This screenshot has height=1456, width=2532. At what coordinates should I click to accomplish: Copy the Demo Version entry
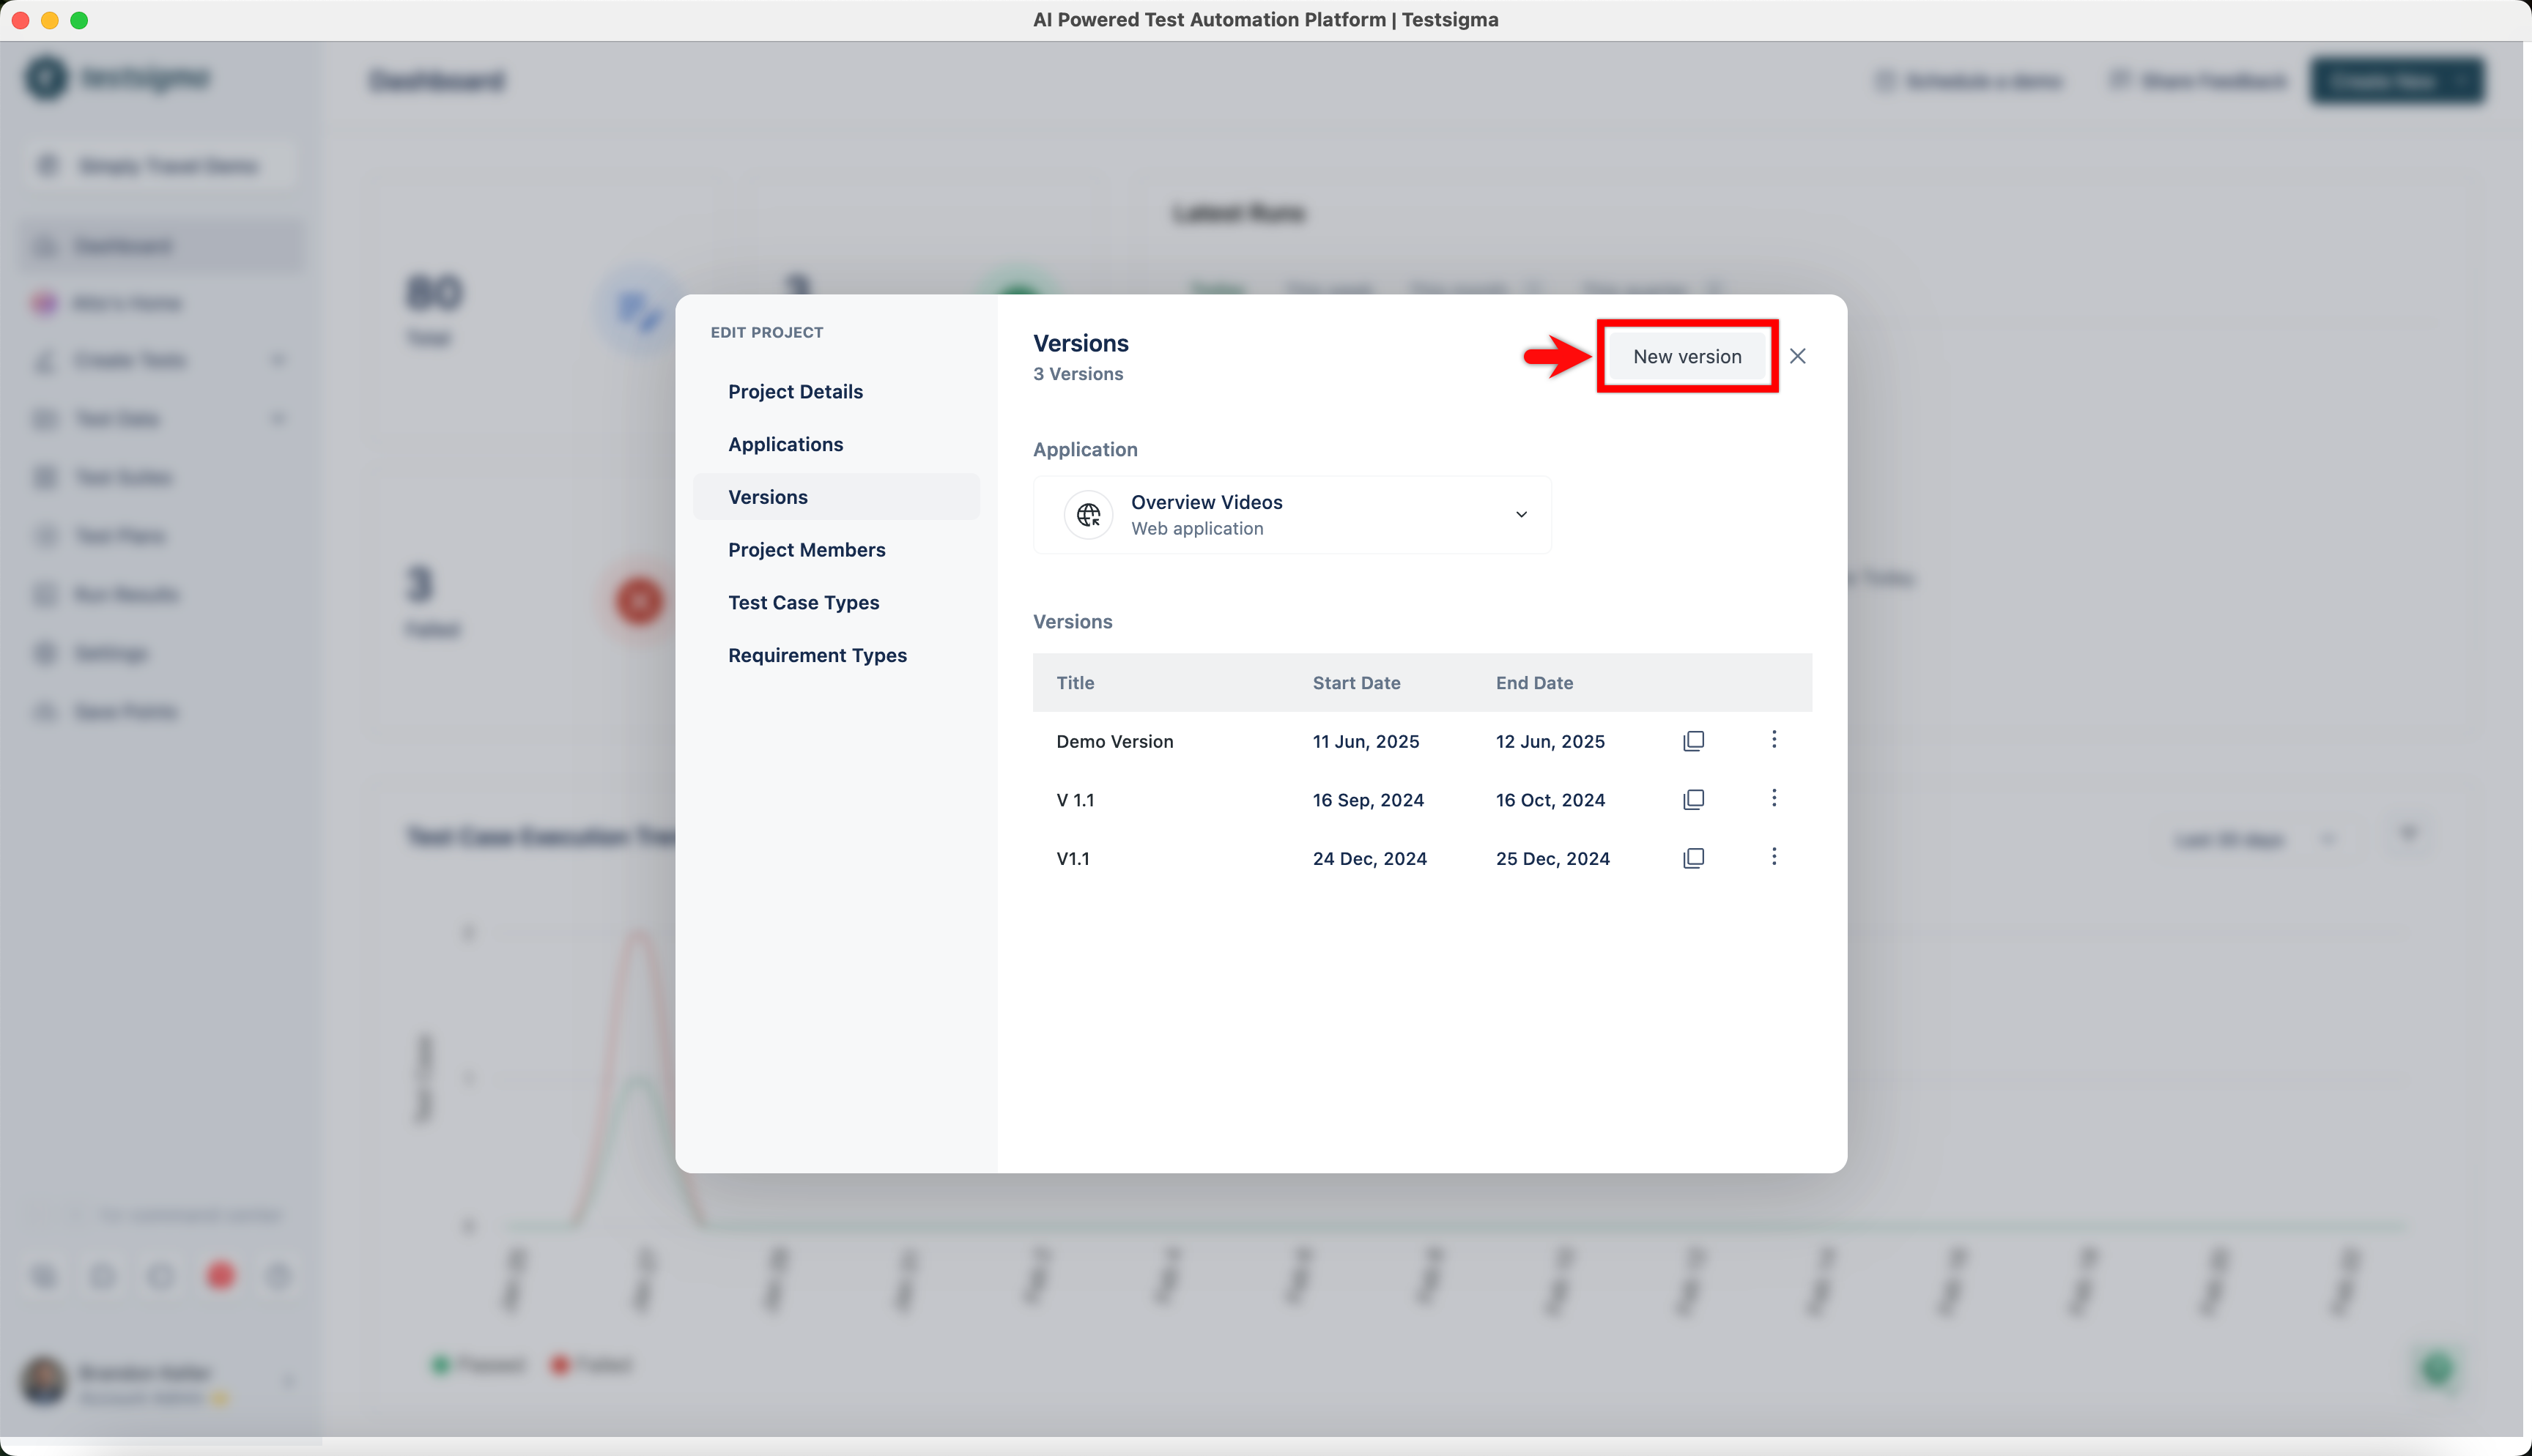(1693, 741)
